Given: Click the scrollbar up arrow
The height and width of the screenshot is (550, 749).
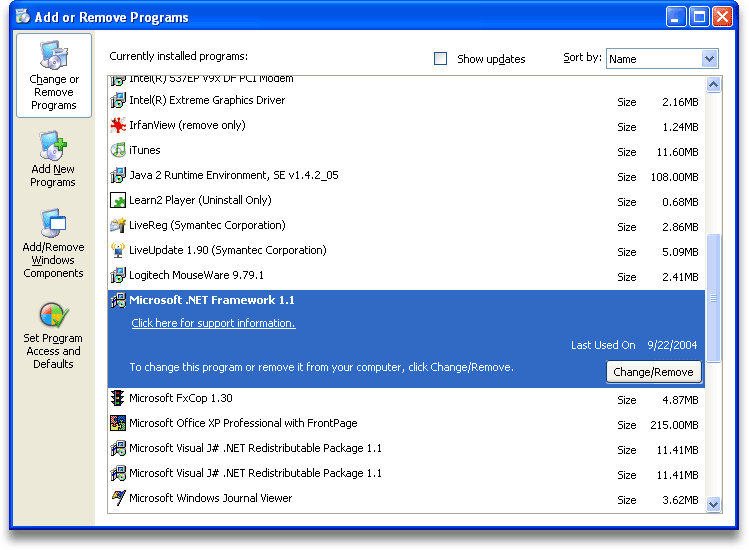Looking at the screenshot, I should pyautogui.click(x=713, y=85).
